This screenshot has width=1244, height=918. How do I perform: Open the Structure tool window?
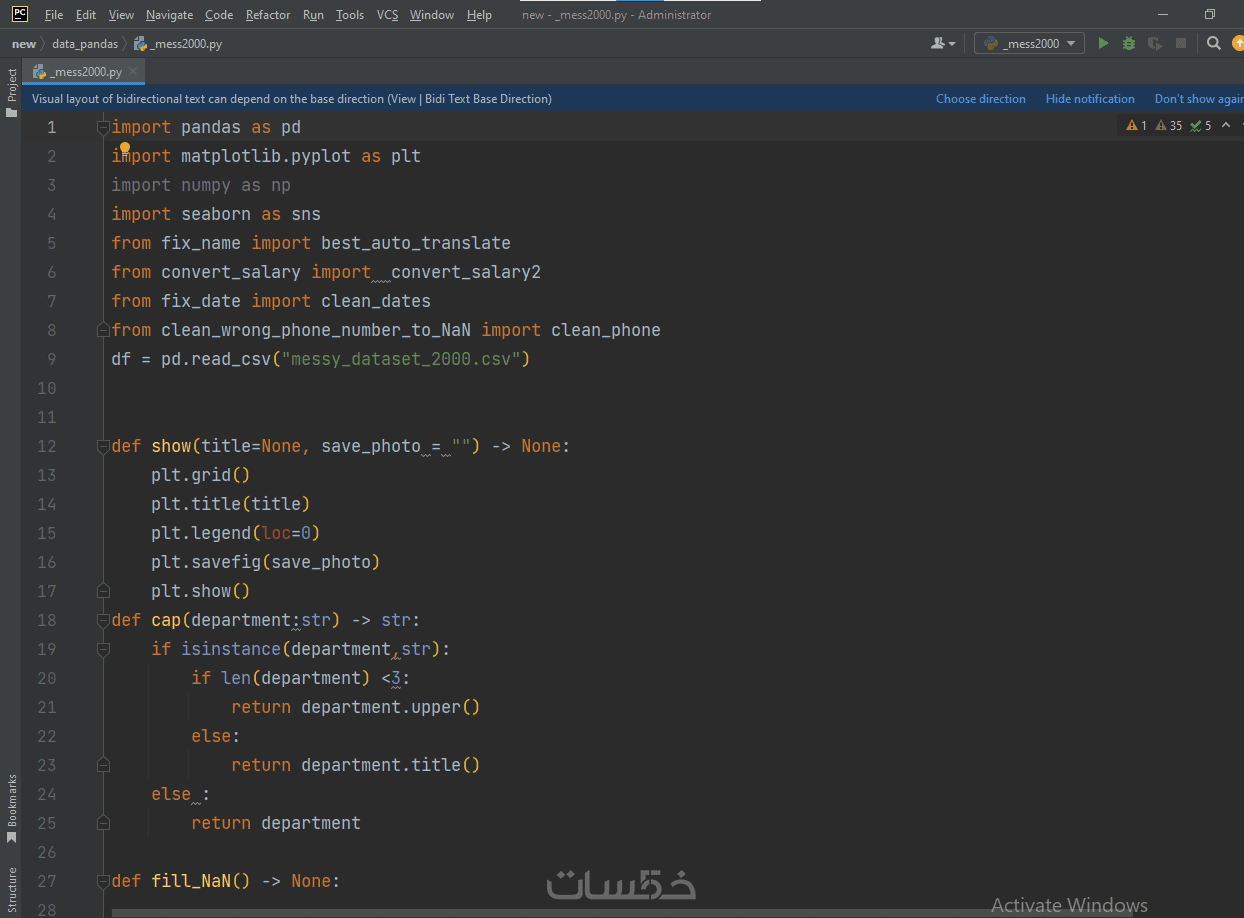coord(12,890)
